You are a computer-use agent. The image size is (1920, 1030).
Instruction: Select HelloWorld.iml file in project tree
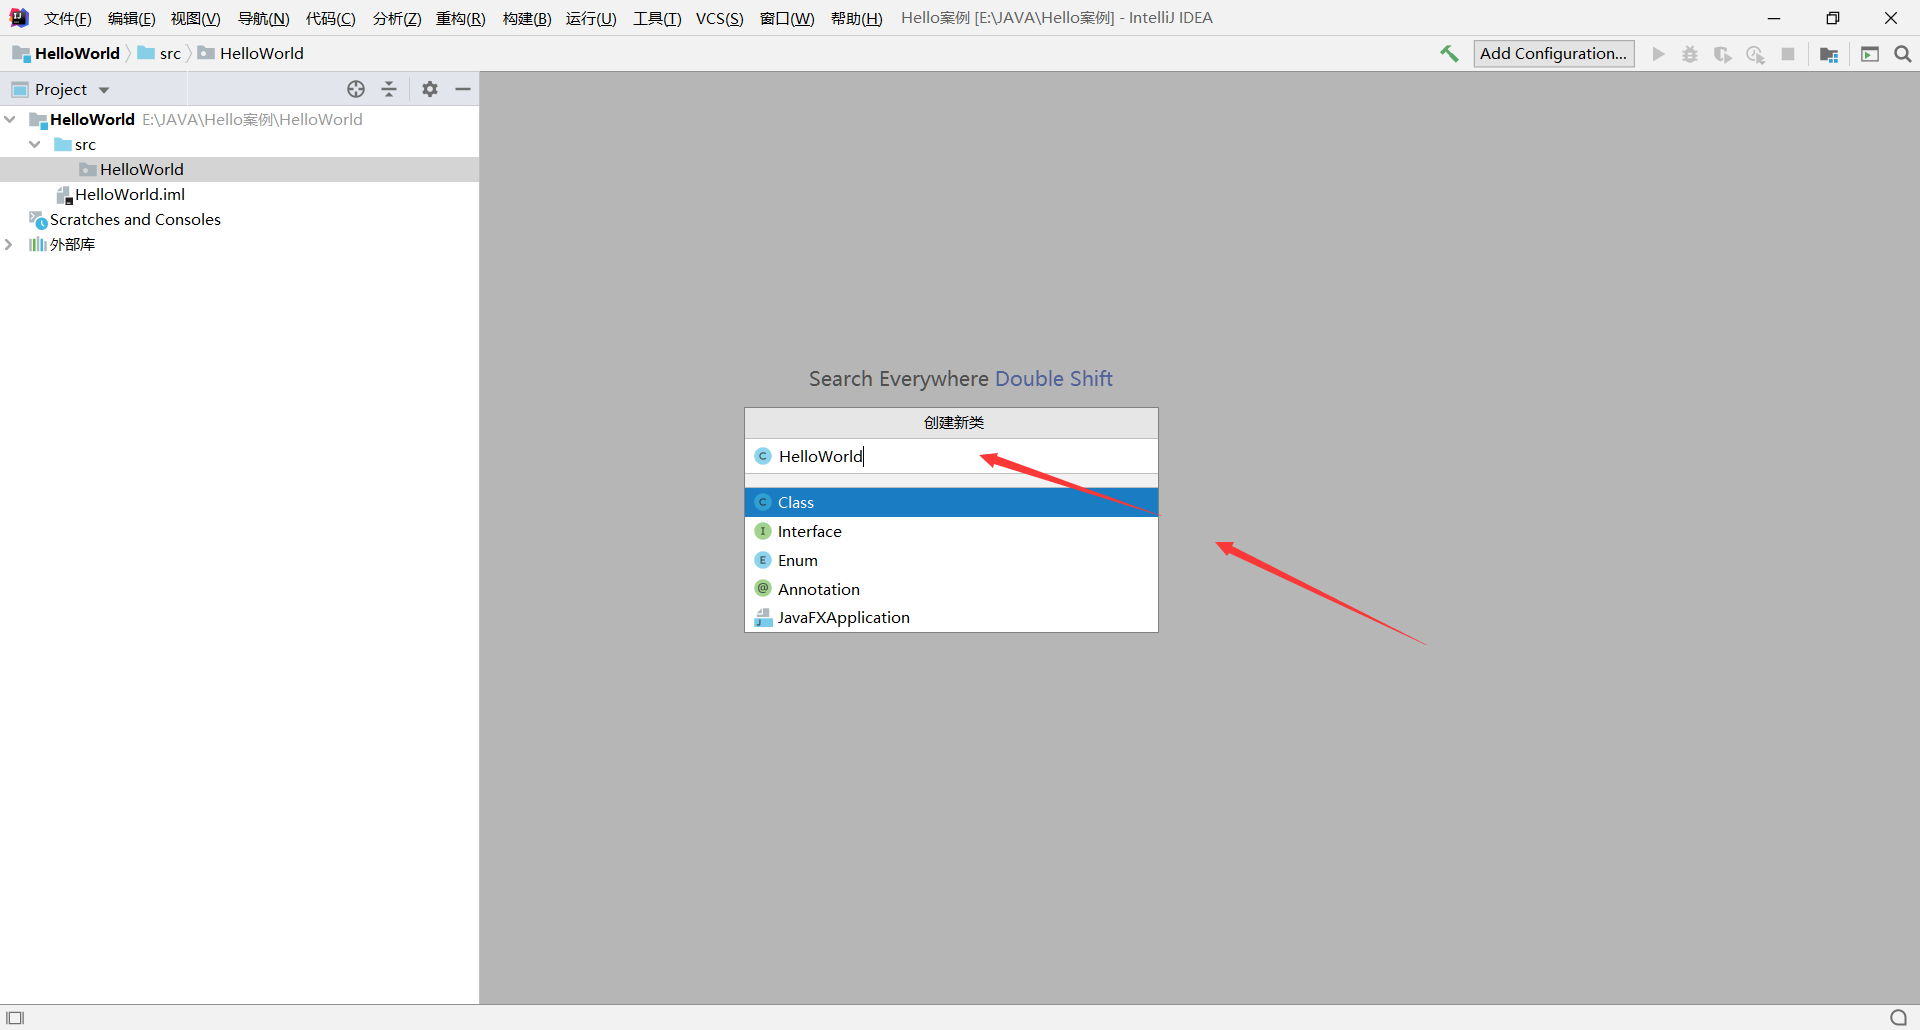pyautogui.click(x=239, y=194)
